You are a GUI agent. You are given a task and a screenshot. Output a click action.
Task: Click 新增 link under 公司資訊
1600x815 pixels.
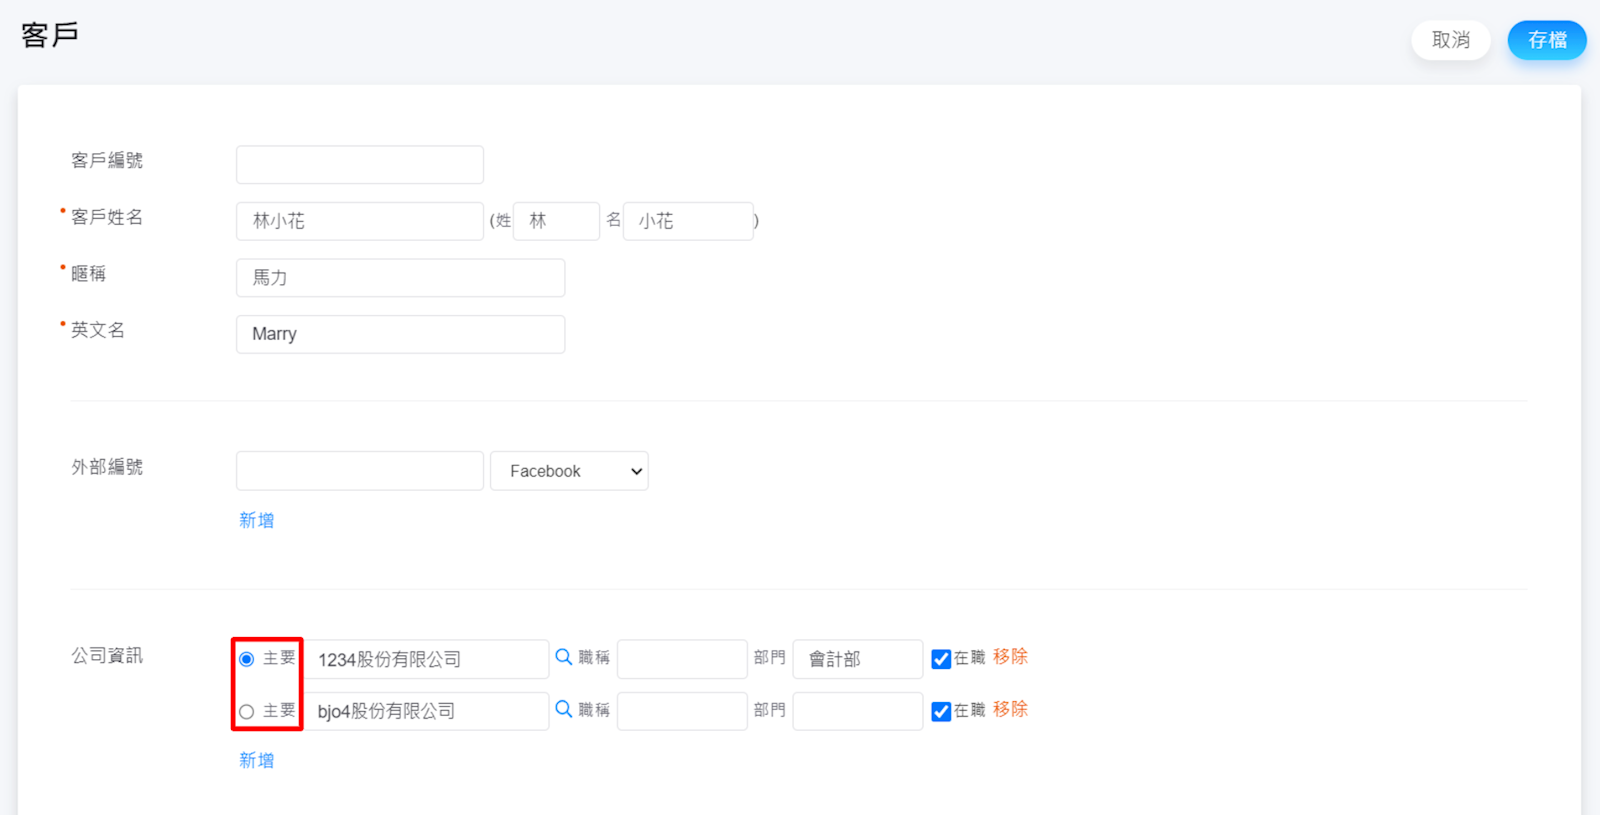256,760
